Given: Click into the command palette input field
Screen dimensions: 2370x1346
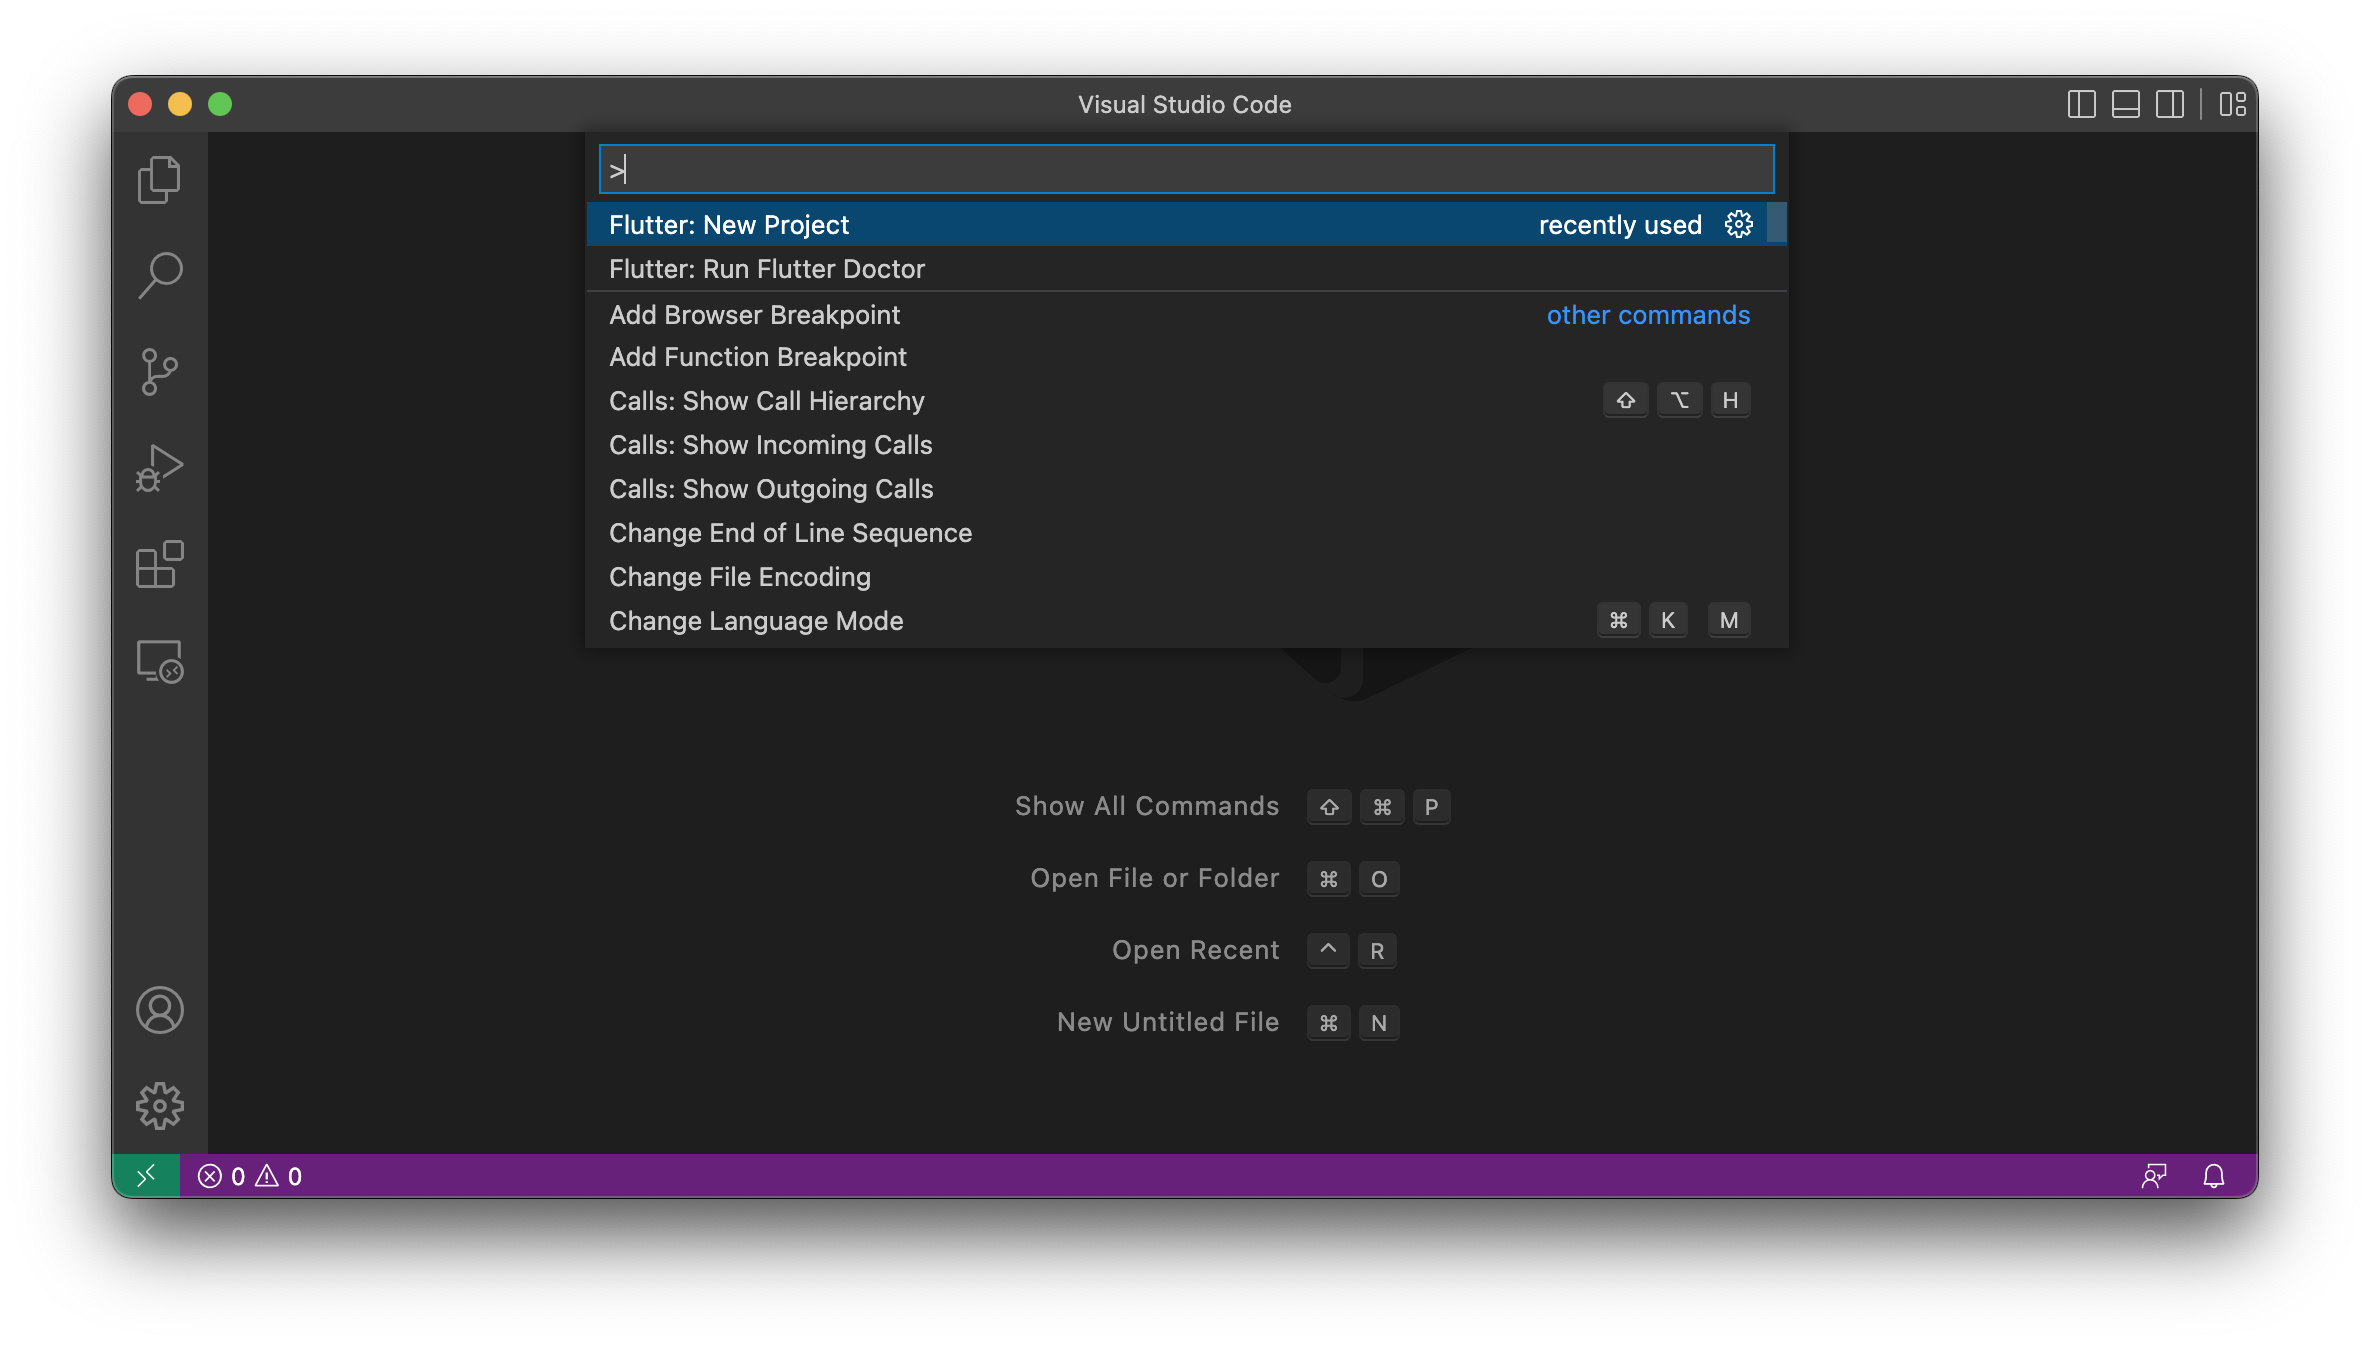Looking at the screenshot, I should (x=1185, y=169).
